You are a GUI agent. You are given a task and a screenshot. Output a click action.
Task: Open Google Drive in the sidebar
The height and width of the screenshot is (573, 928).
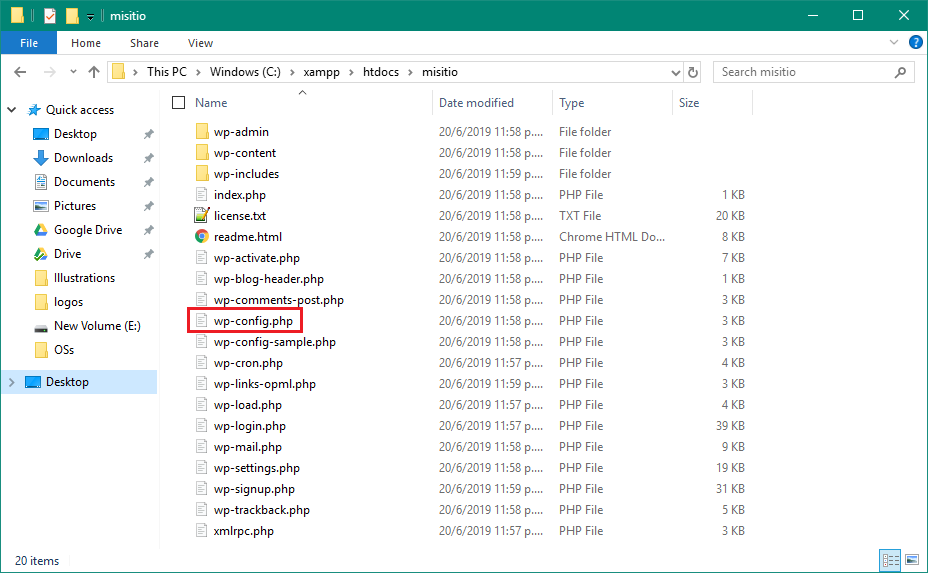[x=88, y=230]
